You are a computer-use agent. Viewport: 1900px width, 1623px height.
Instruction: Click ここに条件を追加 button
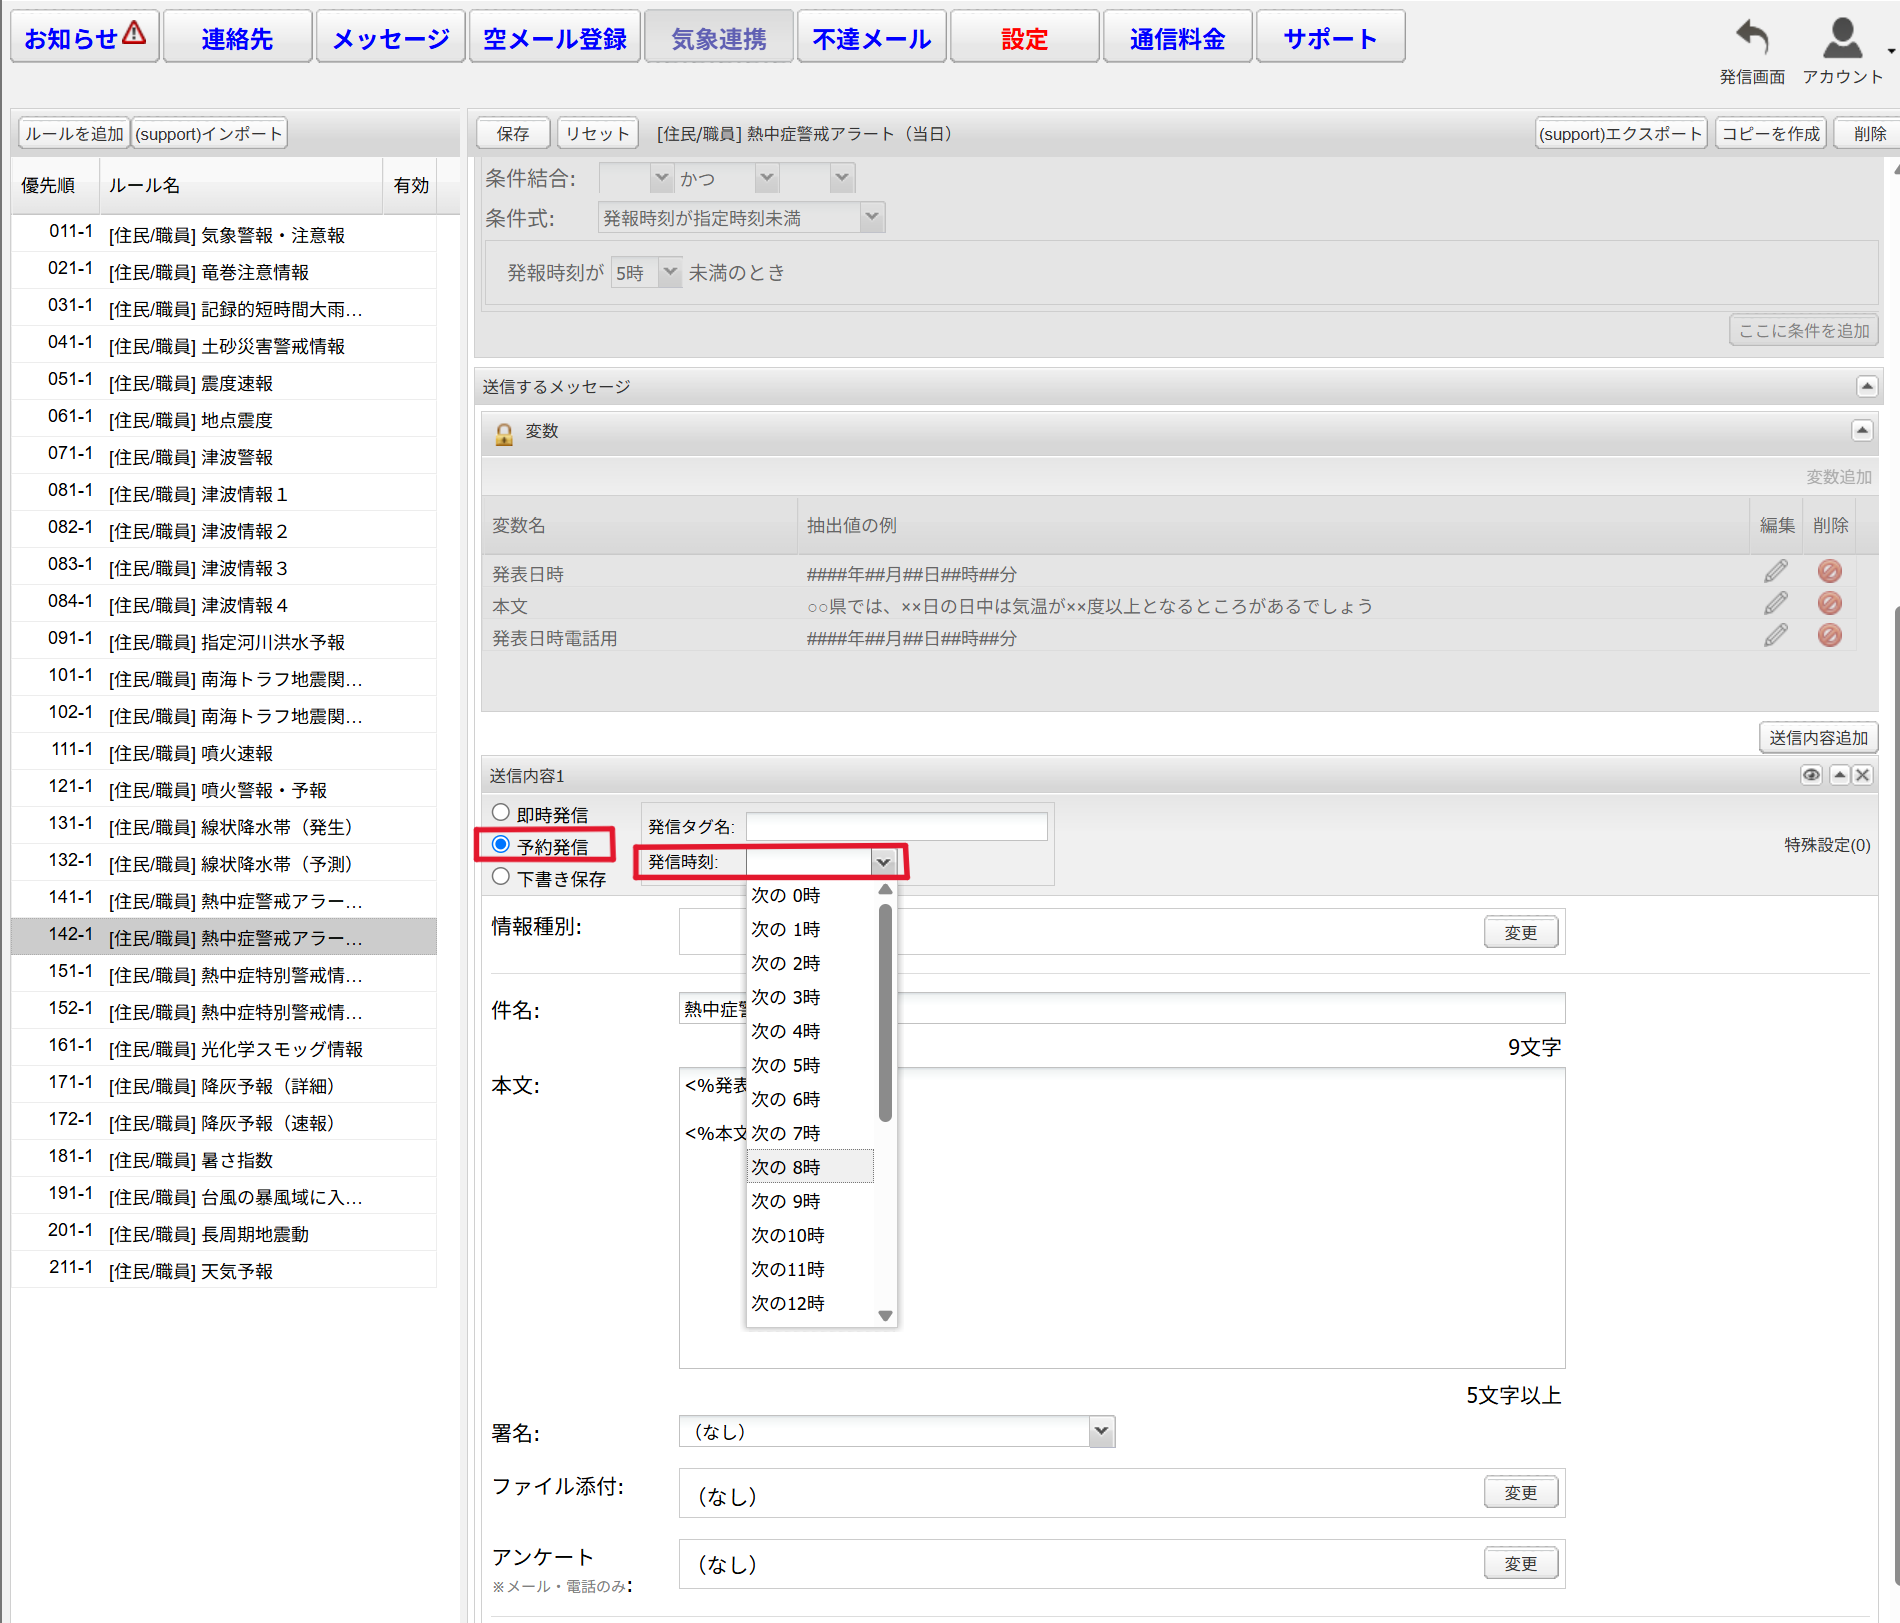[x=1804, y=330]
